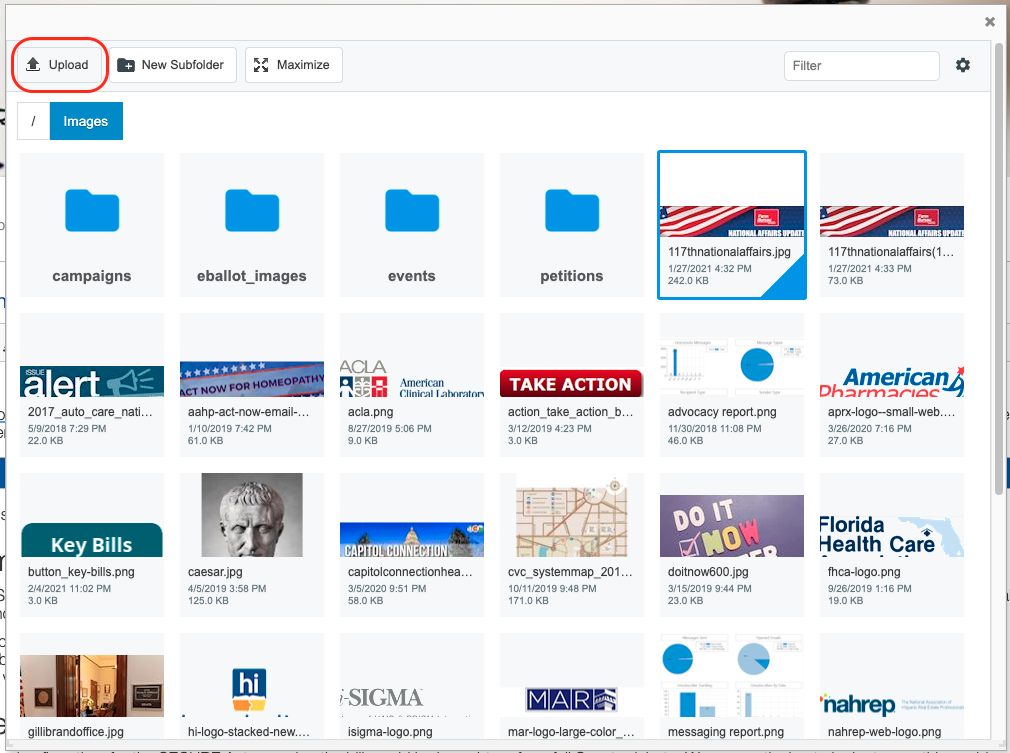Open the settings gear menu
The height and width of the screenshot is (753, 1010).
962,65
